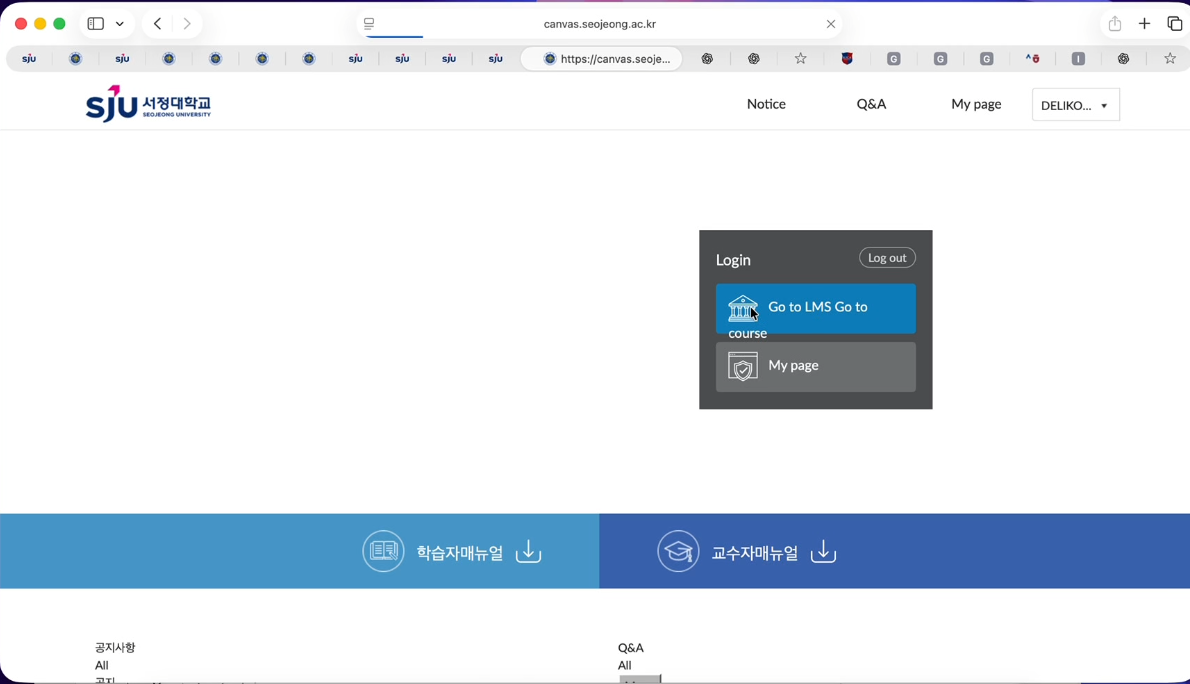Click the SJU Seojeong University logo

(x=148, y=103)
